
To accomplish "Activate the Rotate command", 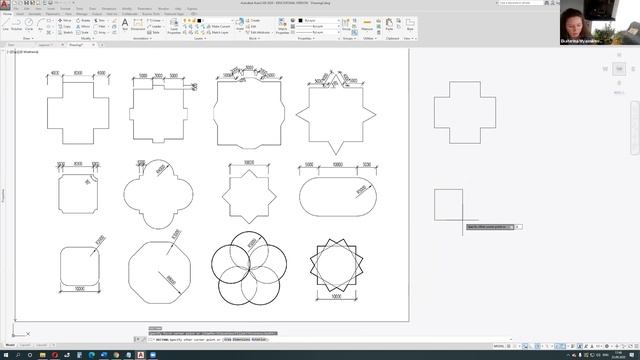I will (83, 20).
